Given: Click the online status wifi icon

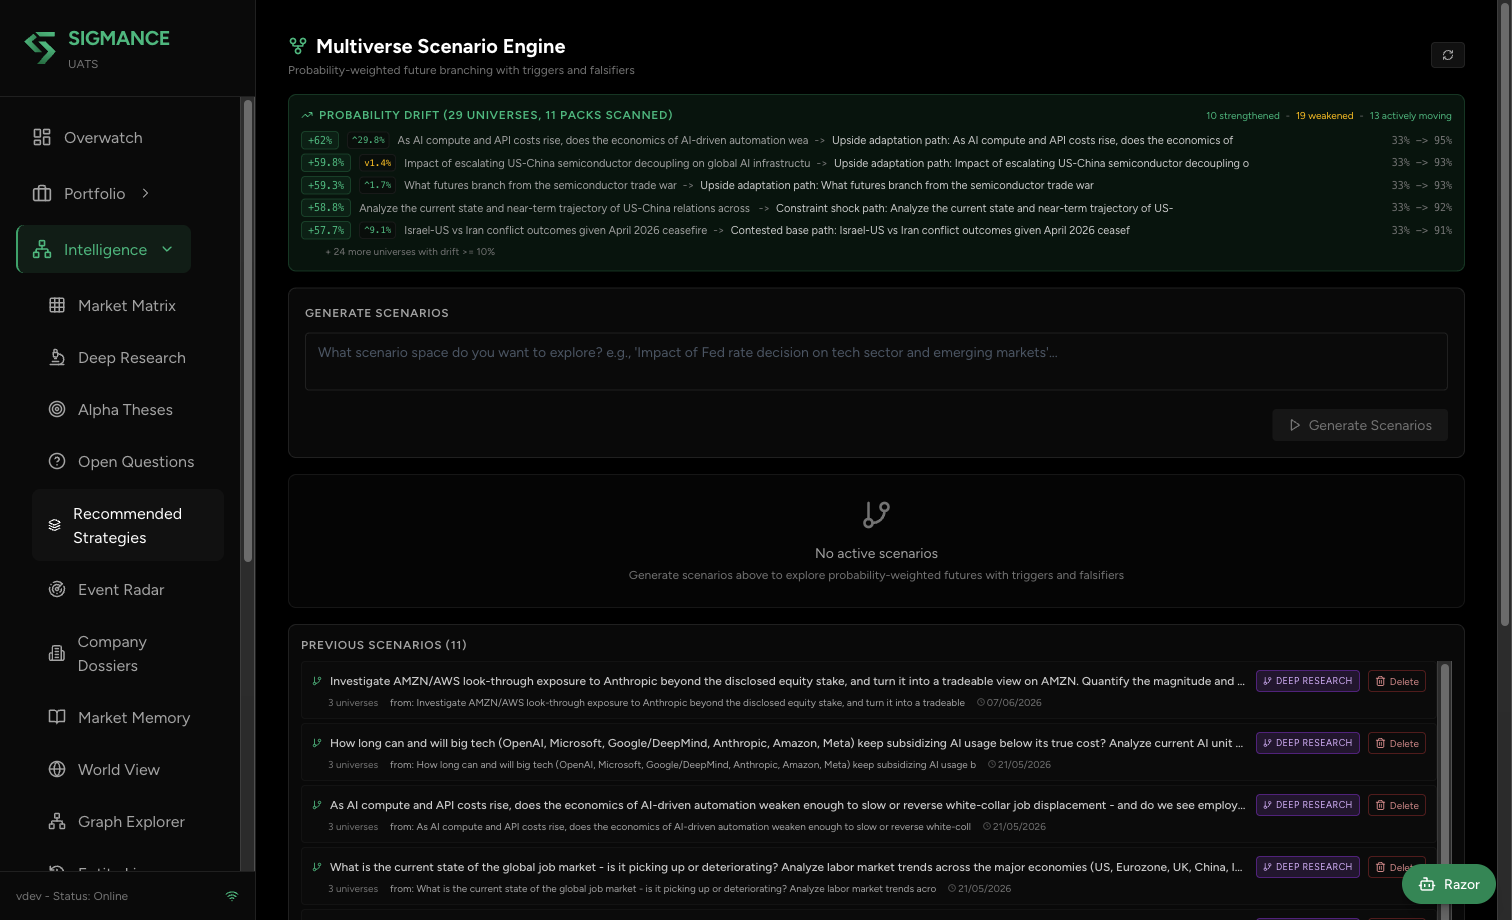Looking at the screenshot, I should pyautogui.click(x=232, y=896).
